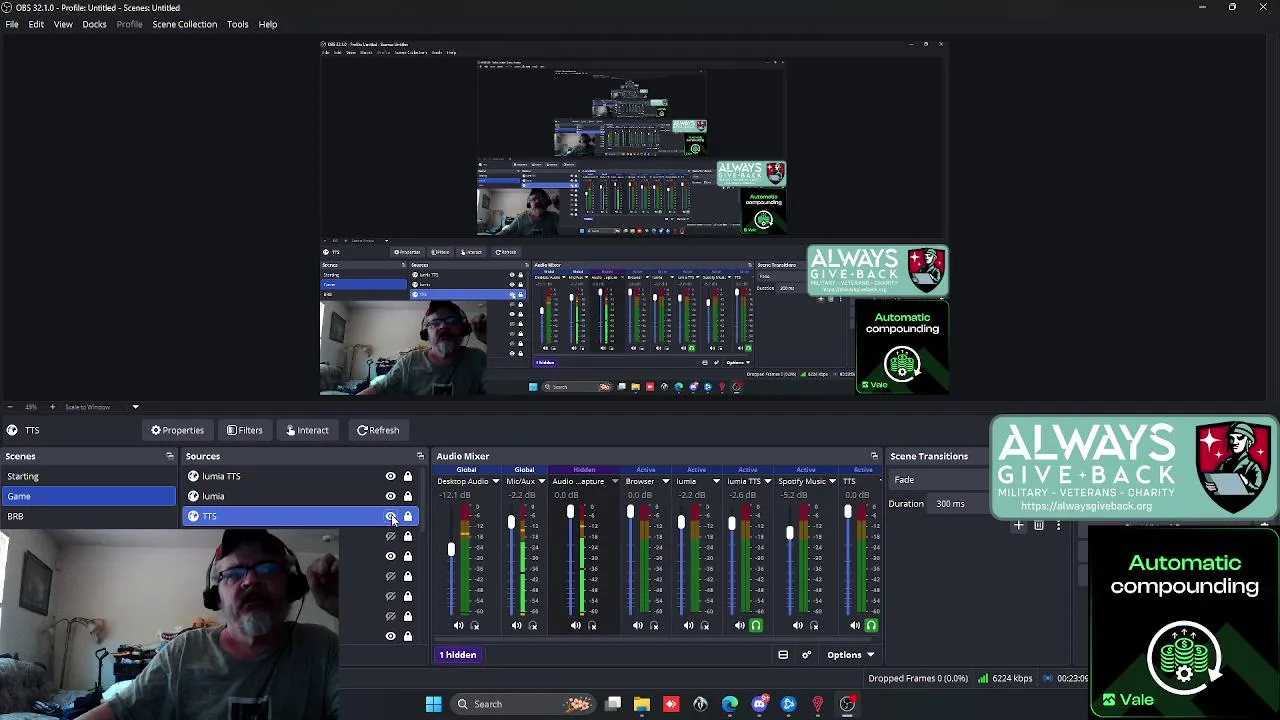1280x720 pixels.
Task: Open Desktop Audio channel dropdown arrow
Action: click(x=495, y=482)
